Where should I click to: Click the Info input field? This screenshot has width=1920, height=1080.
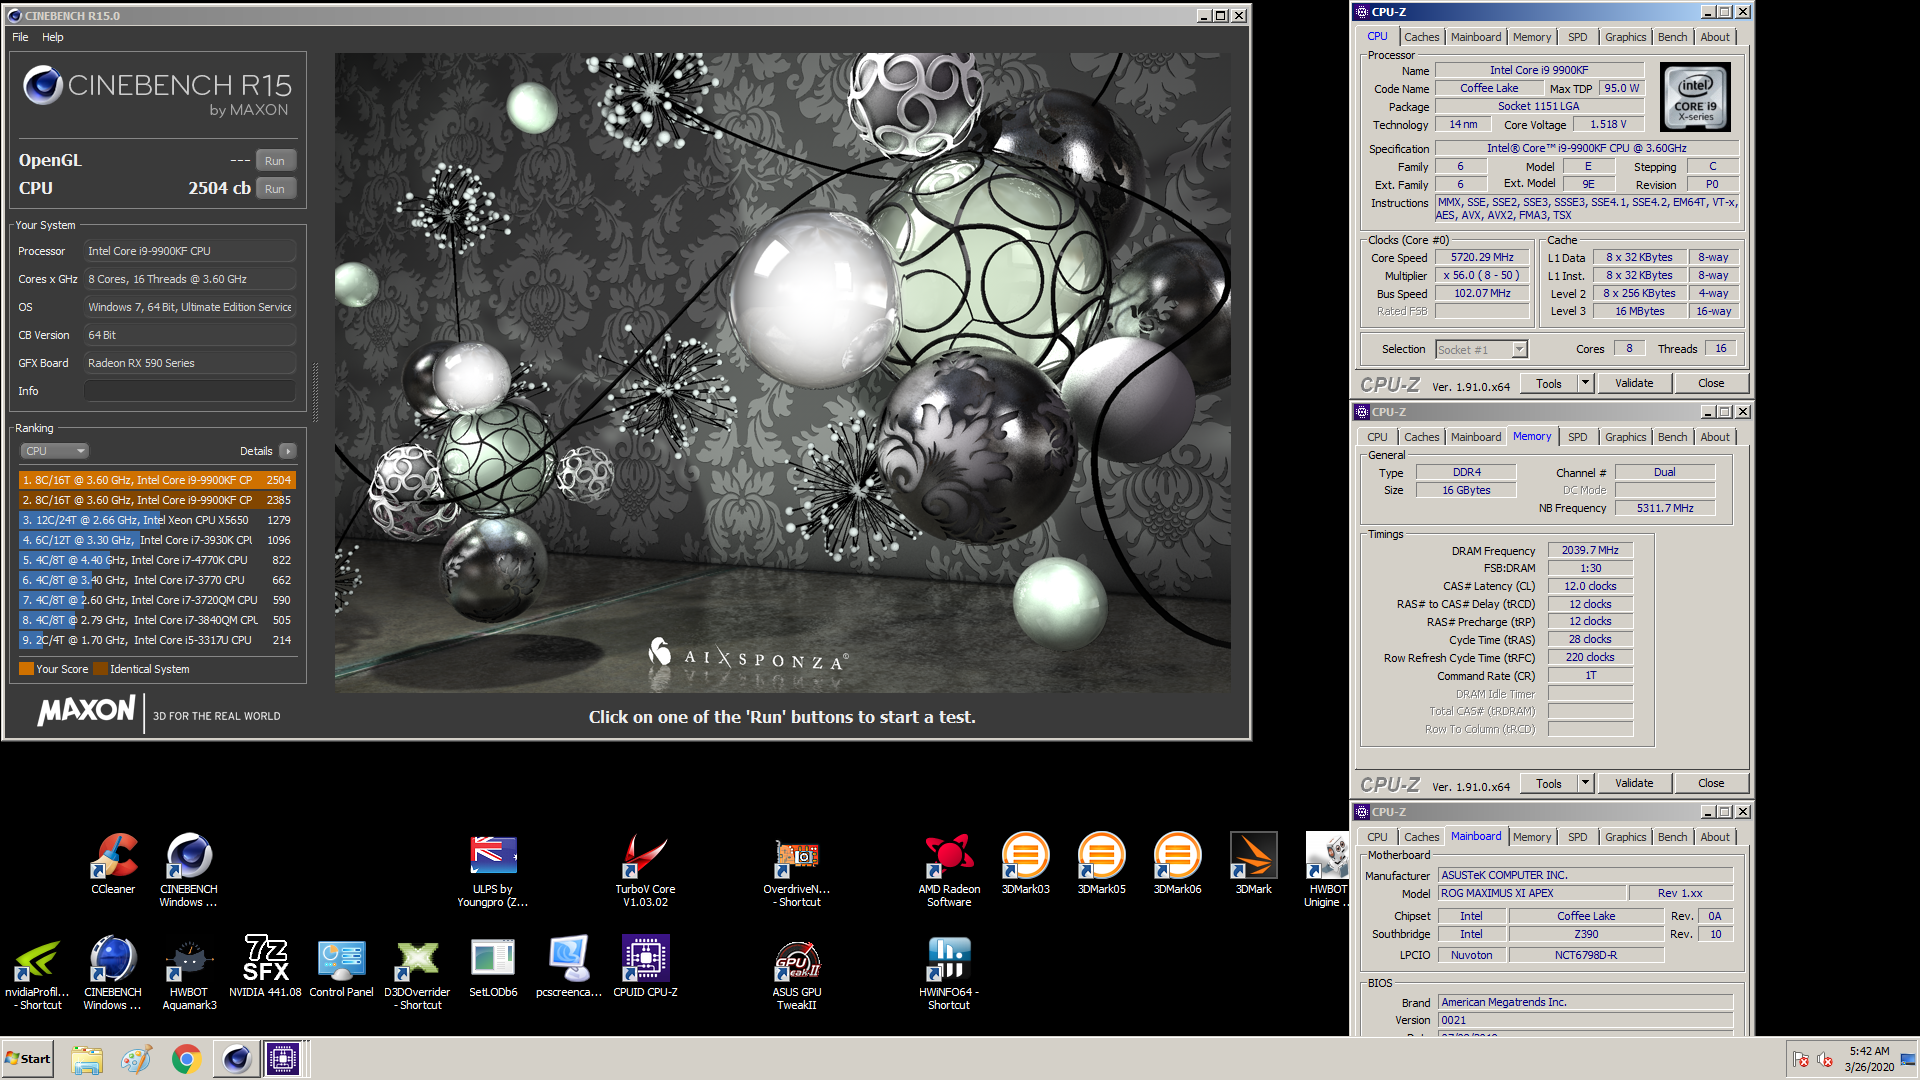tap(190, 391)
